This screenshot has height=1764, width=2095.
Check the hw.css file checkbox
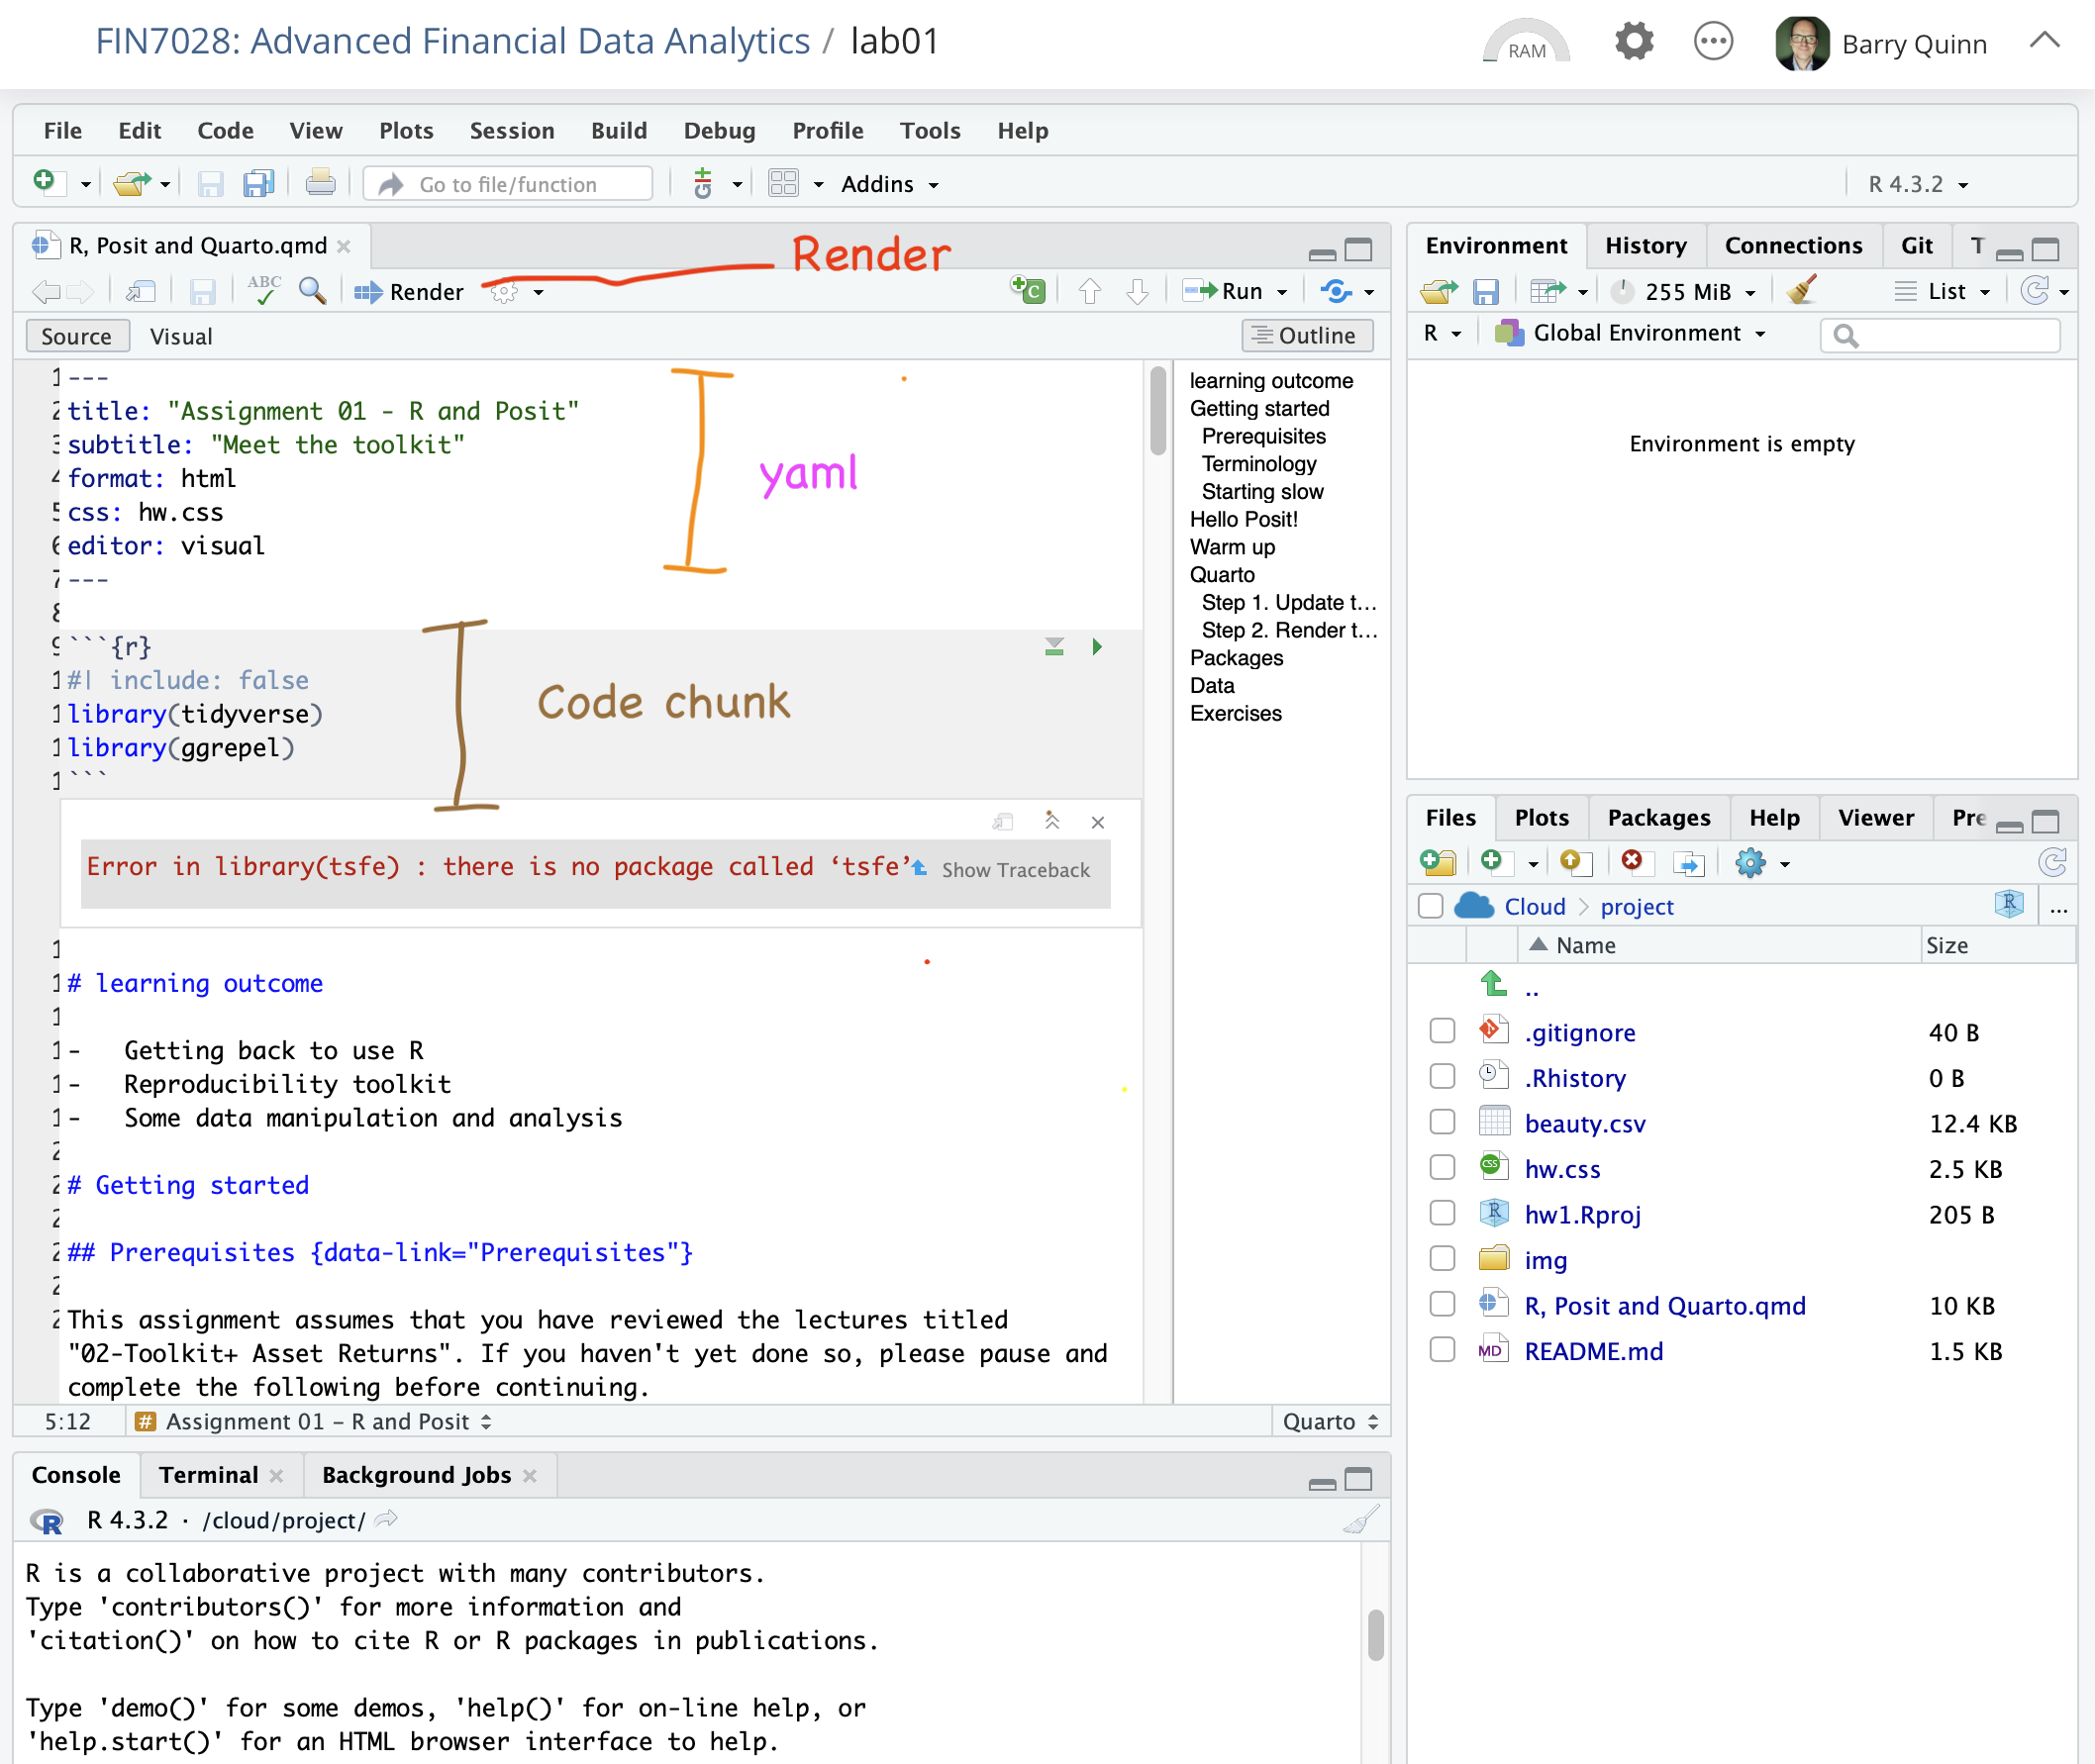point(1442,1167)
